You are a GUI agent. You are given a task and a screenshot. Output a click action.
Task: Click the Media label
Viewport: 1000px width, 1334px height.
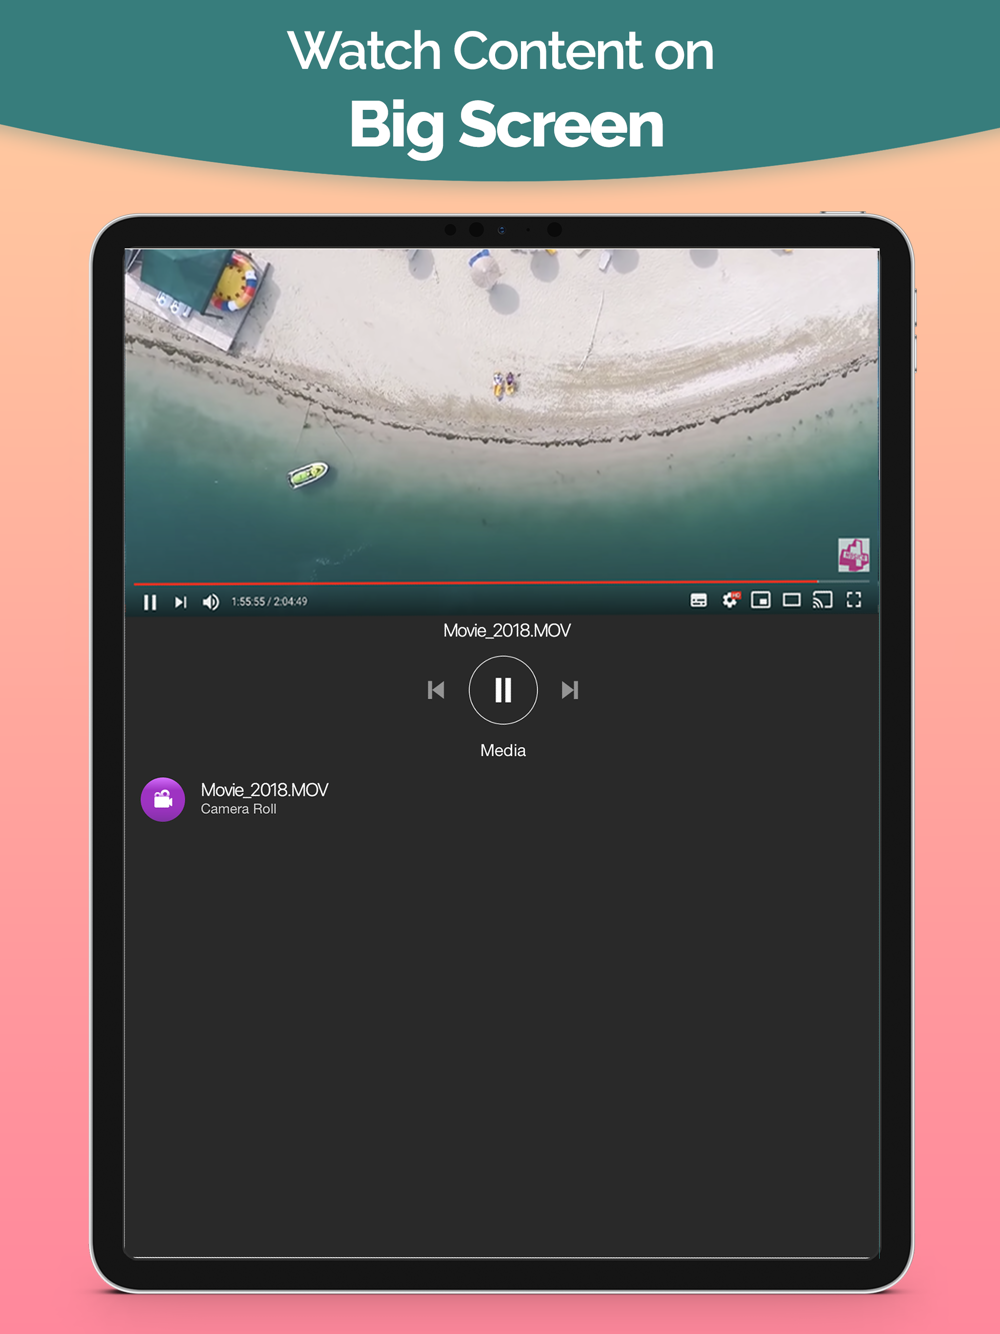(503, 750)
